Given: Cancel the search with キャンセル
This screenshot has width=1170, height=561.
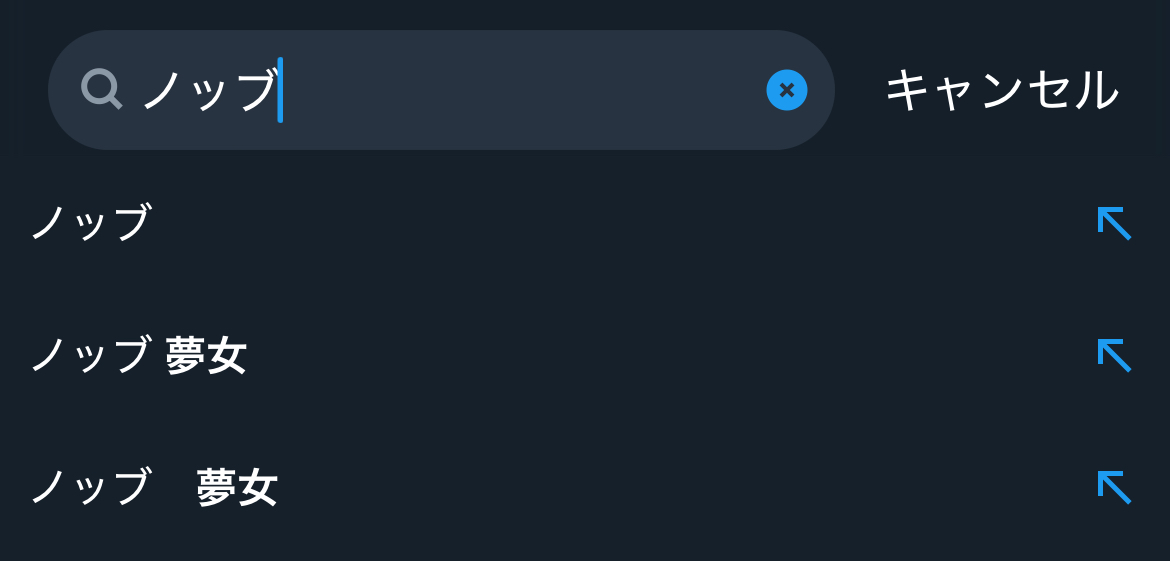Looking at the screenshot, I should click(x=1001, y=90).
